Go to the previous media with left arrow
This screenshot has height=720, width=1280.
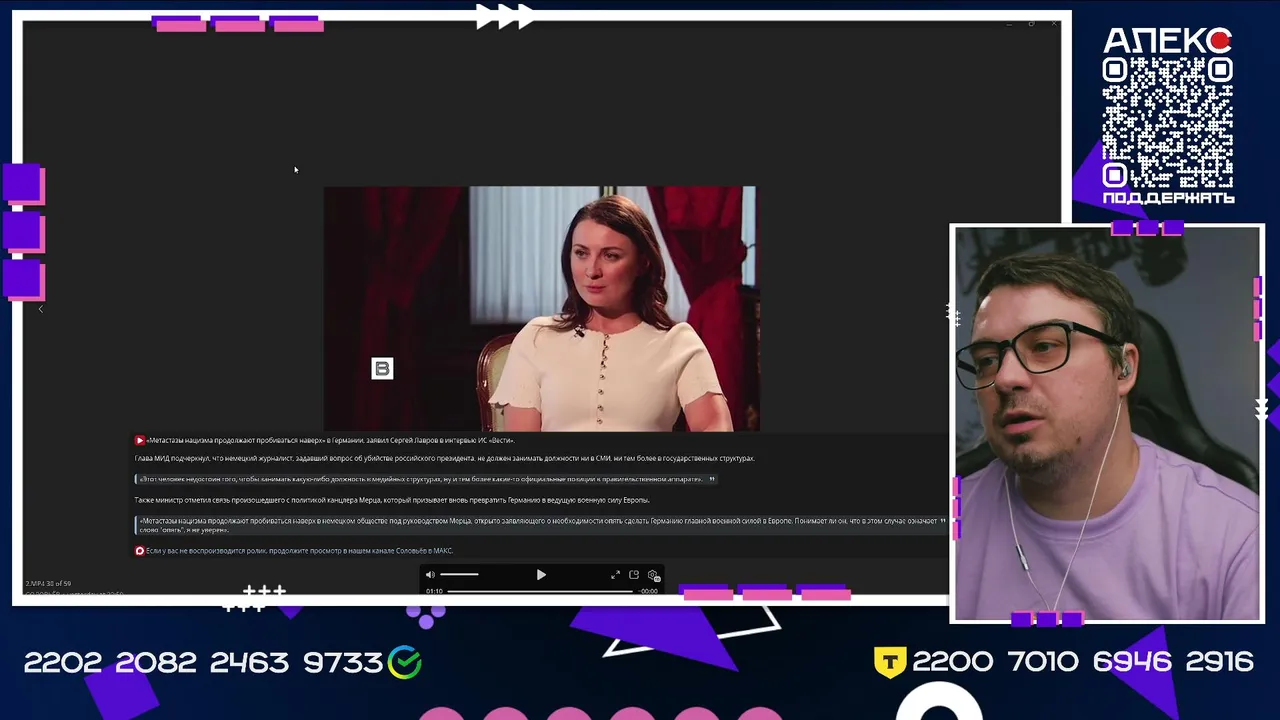pos(41,309)
